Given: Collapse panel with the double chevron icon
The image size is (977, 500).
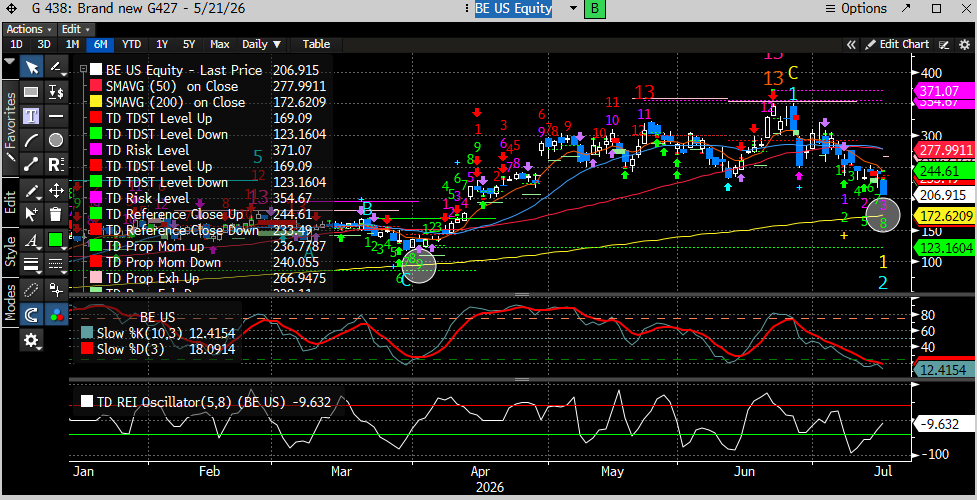Looking at the screenshot, I should click(851, 44).
